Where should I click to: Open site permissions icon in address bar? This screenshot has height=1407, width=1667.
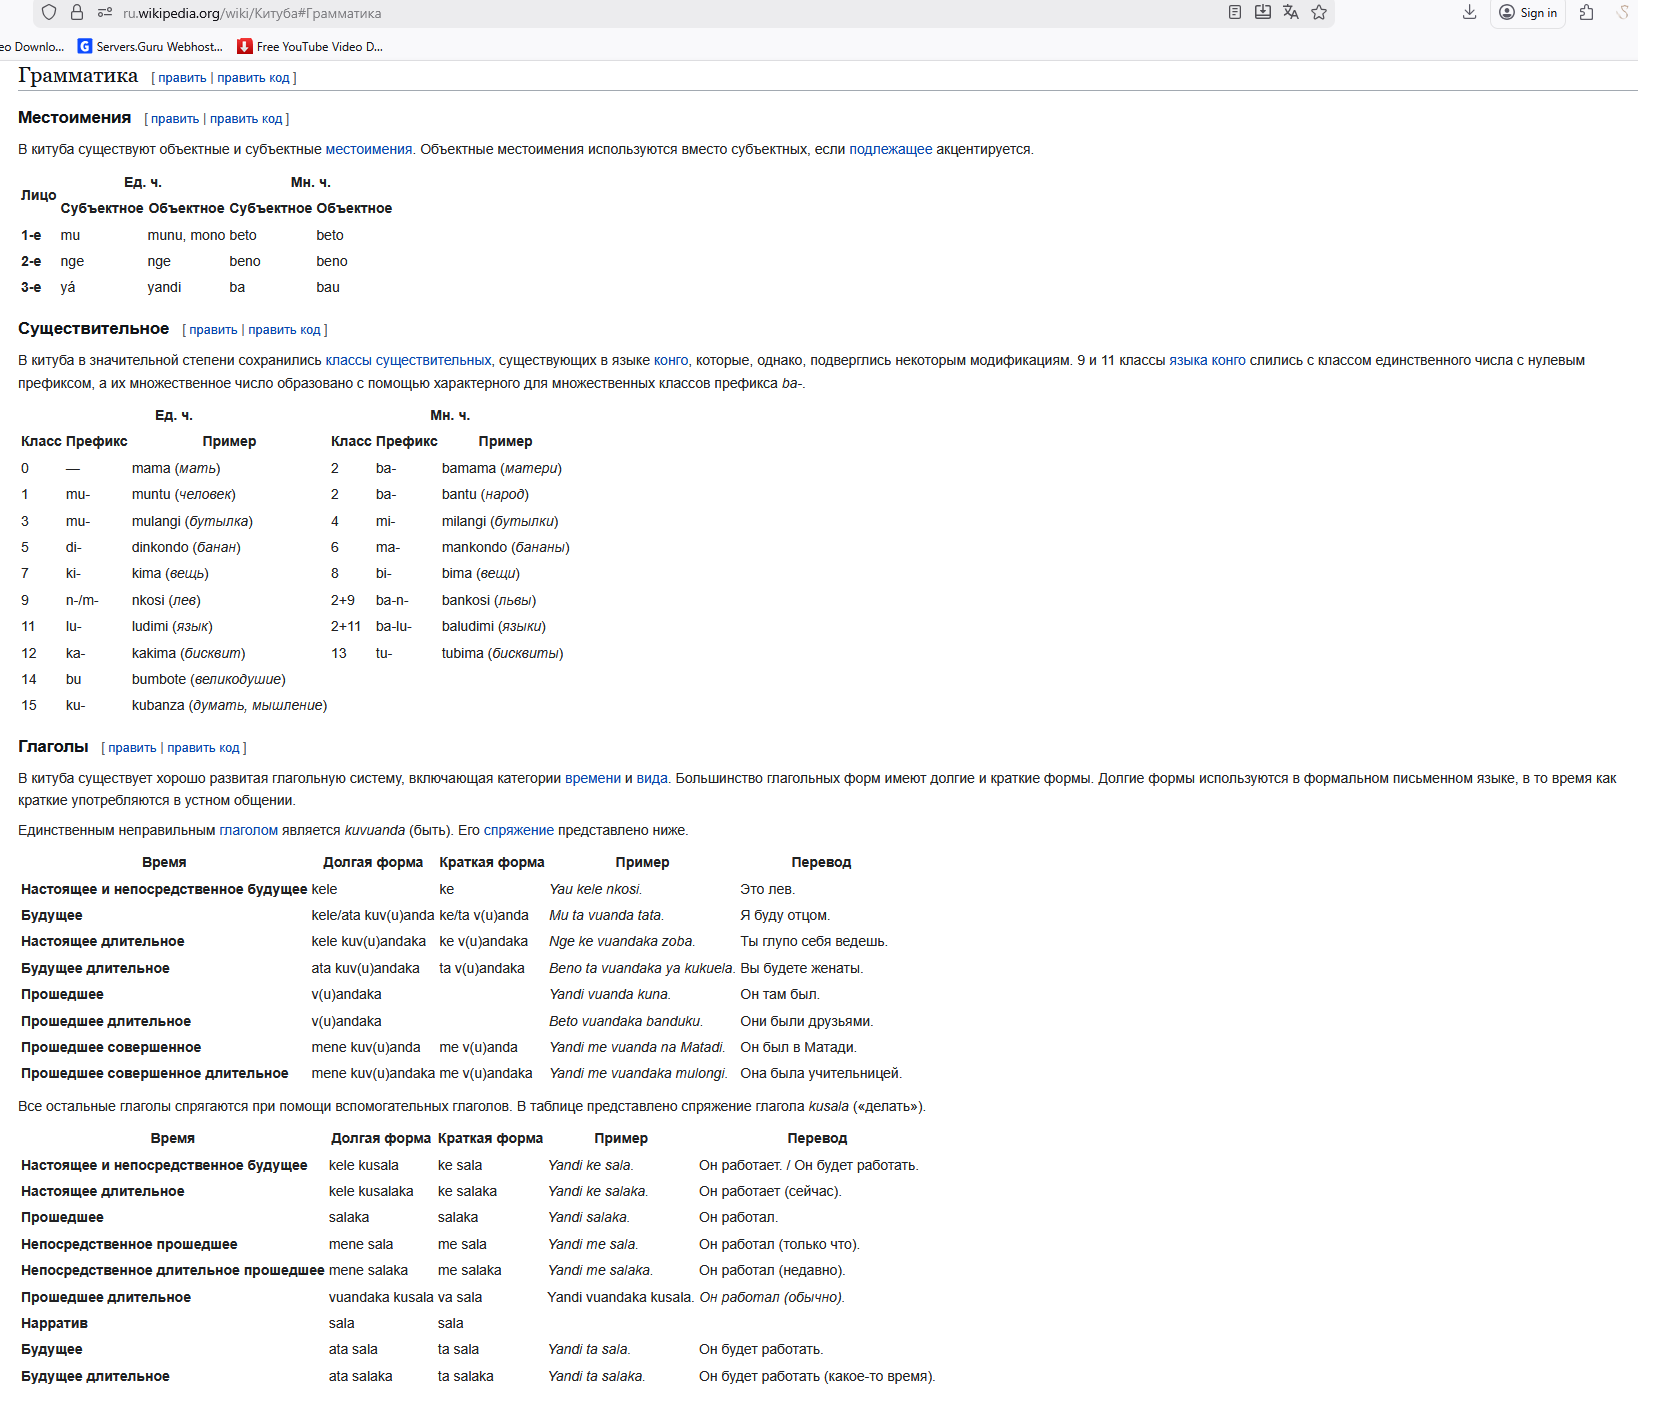point(105,13)
